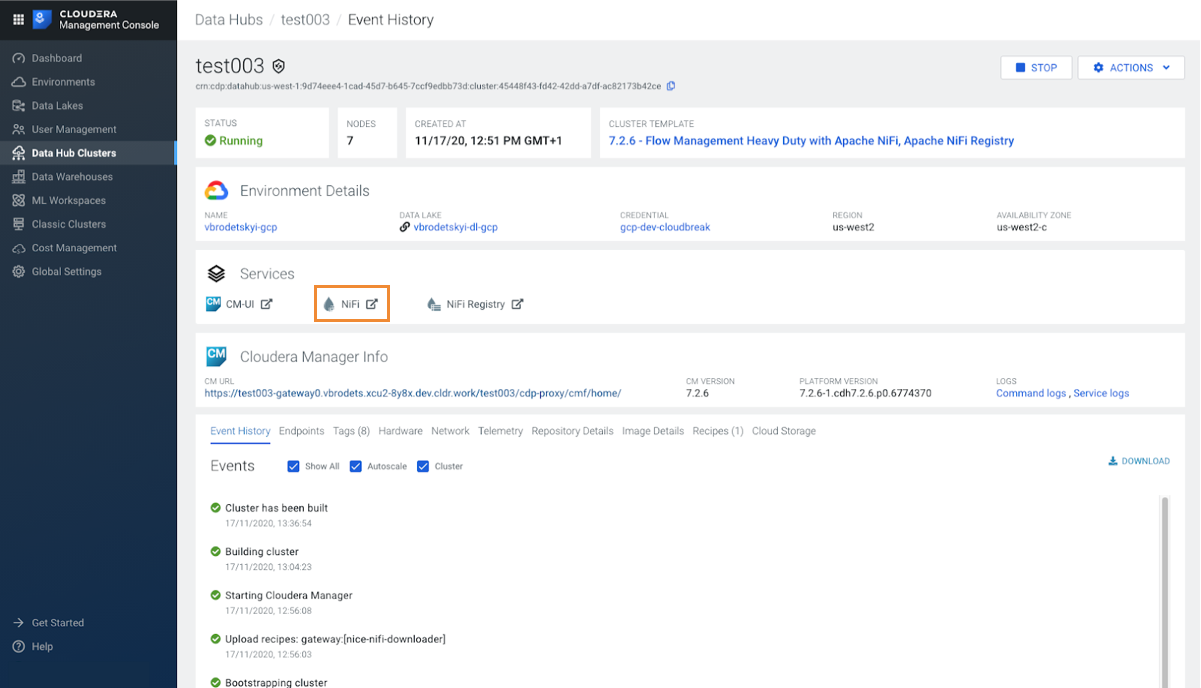
Task: Open gcp-dev-cloudbreak credential link
Action: point(665,227)
